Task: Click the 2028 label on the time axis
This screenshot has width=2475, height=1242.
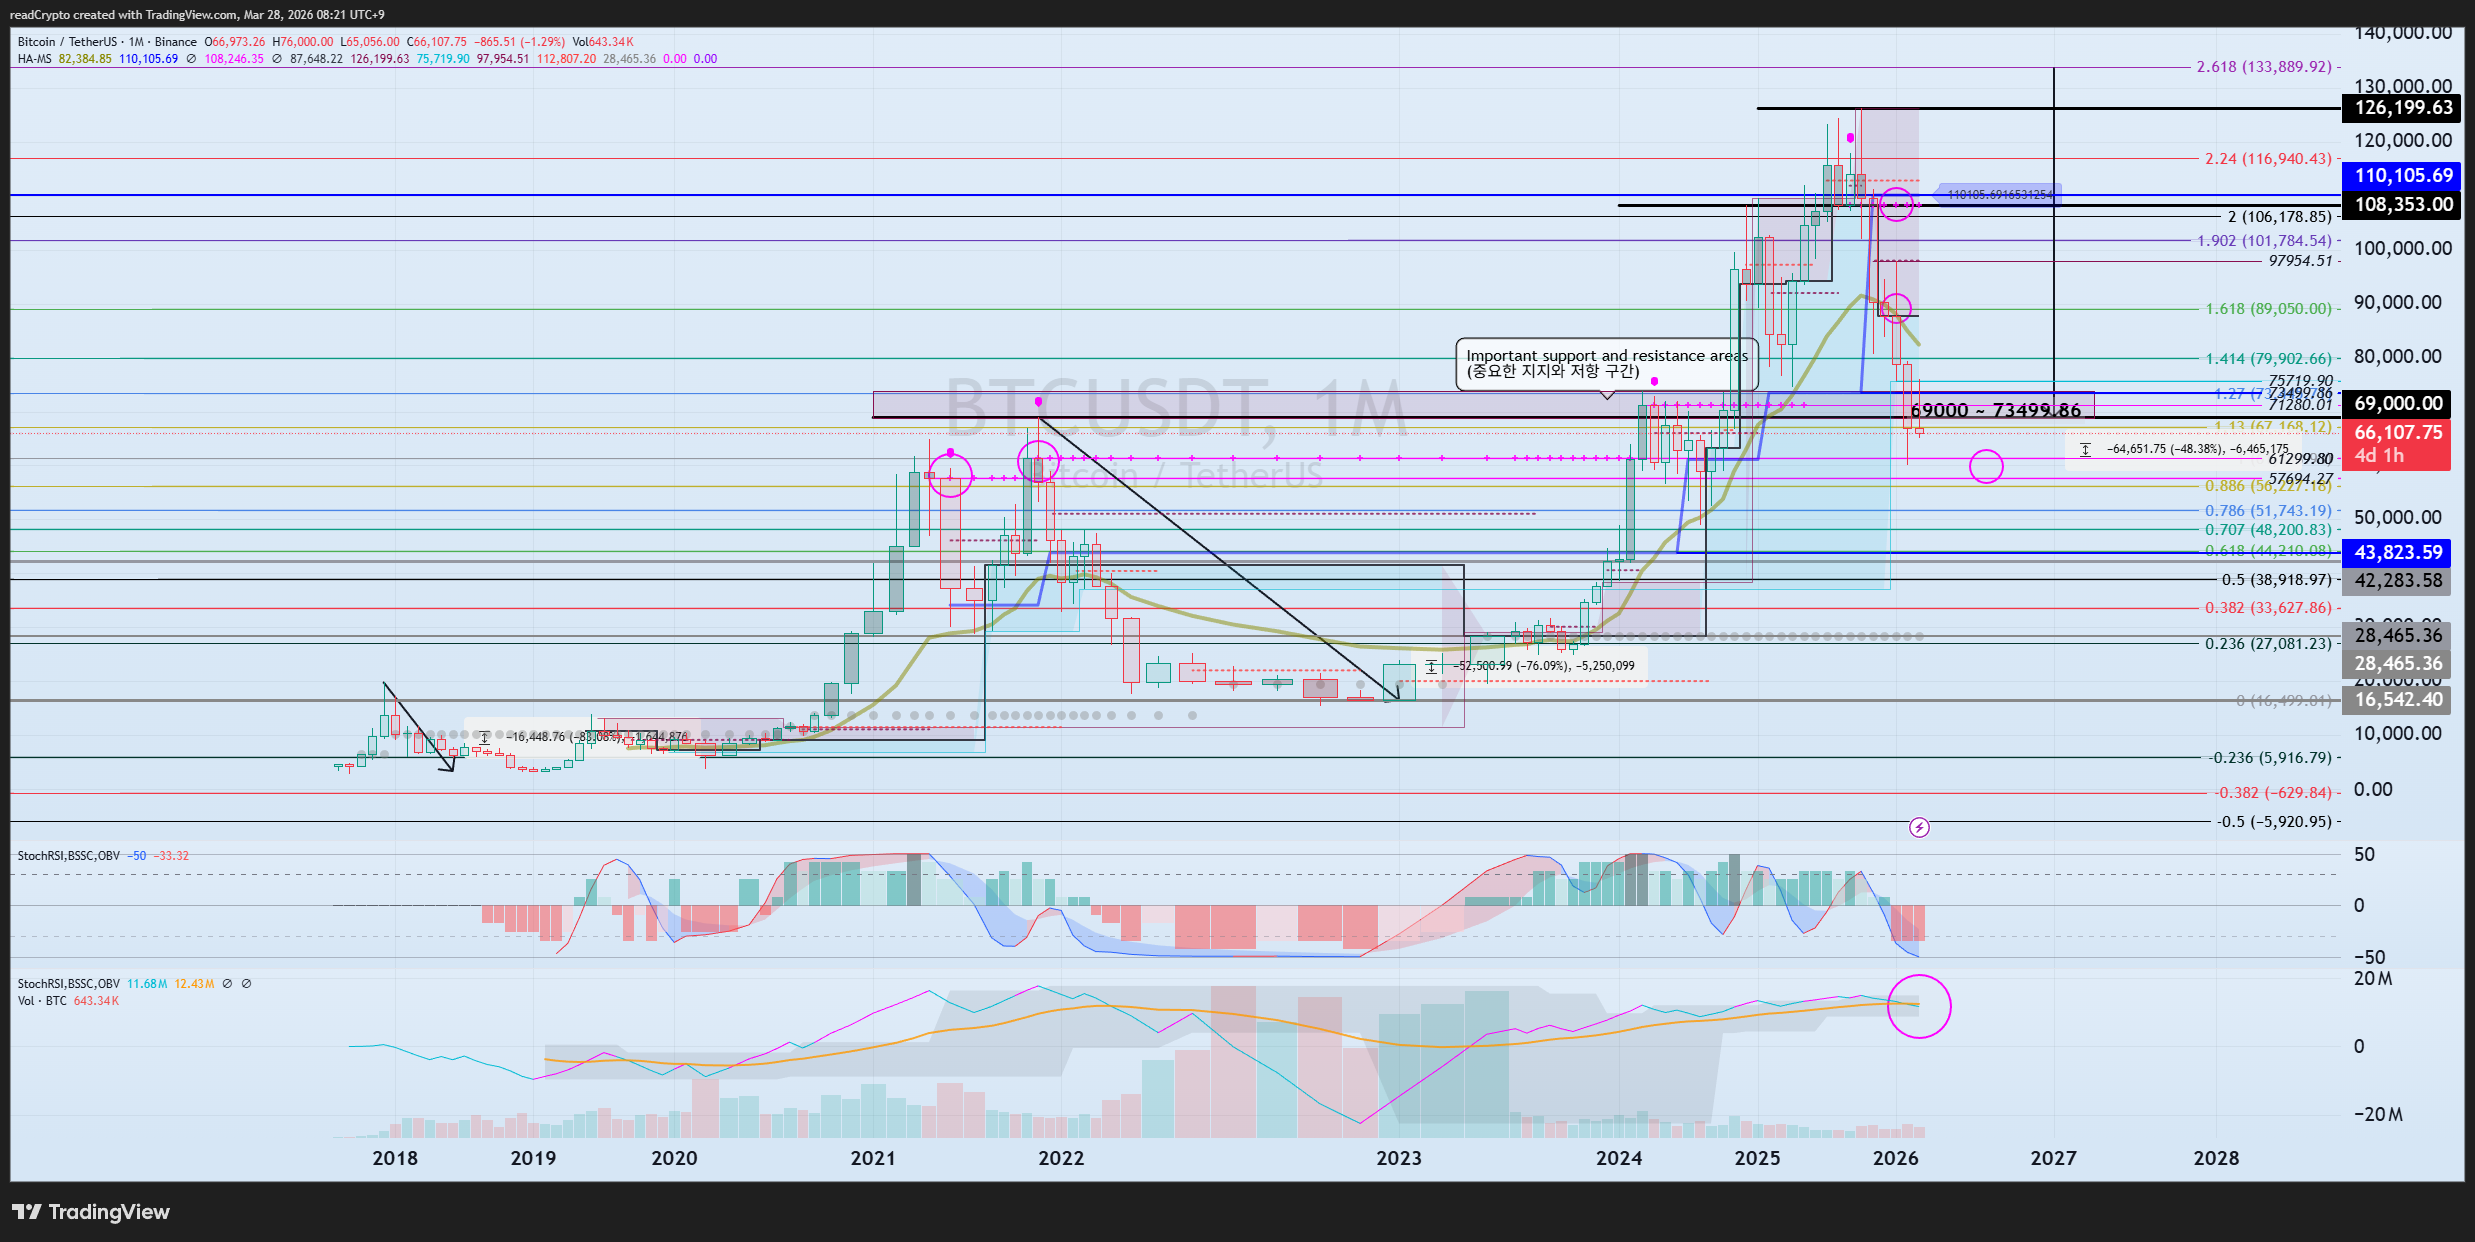Action: 2216,1159
